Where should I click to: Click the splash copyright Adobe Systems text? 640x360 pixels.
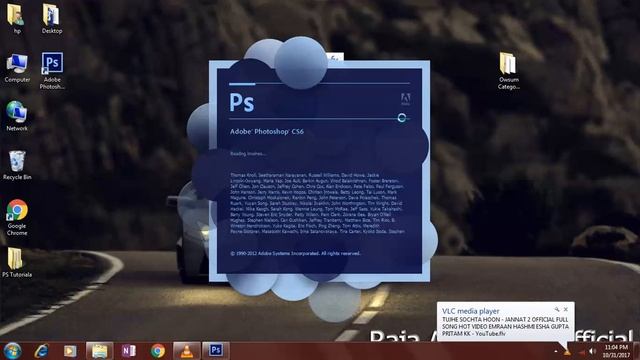coord(296,253)
